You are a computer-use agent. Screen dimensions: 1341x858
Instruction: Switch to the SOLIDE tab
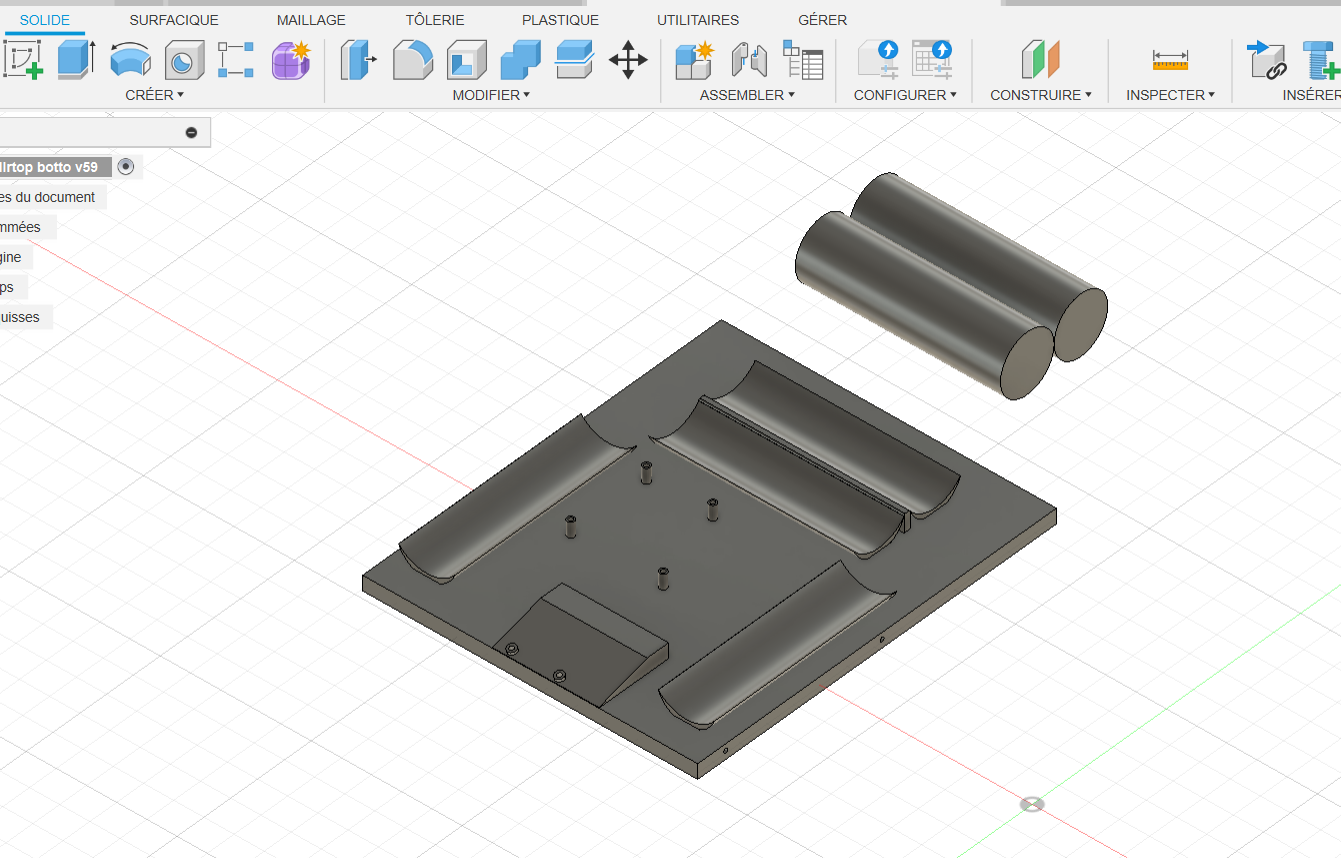[45, 20]
